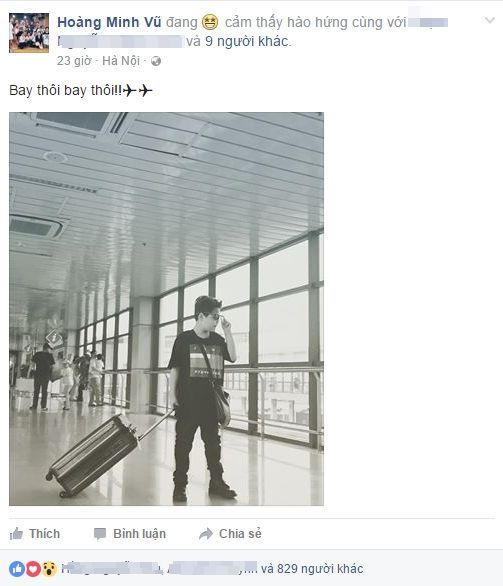The image size is (503, 586).
Task: Like the post with Thích button
Action: coord(35,533)
